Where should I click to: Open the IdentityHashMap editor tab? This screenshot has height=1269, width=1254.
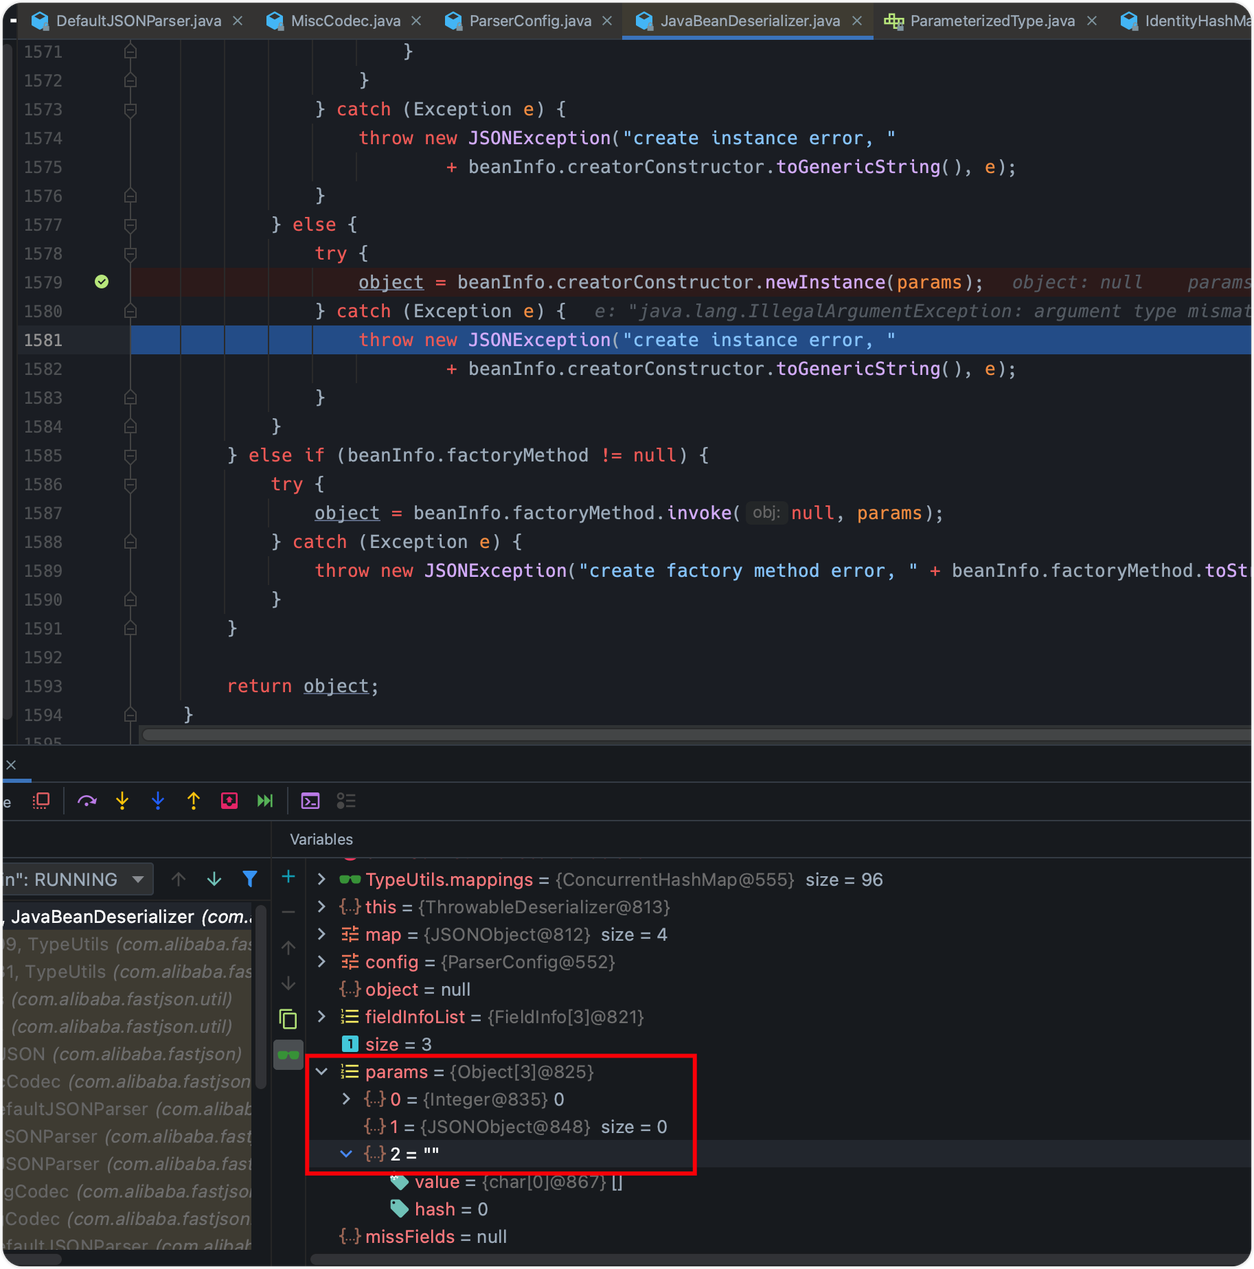point(1186,21)
